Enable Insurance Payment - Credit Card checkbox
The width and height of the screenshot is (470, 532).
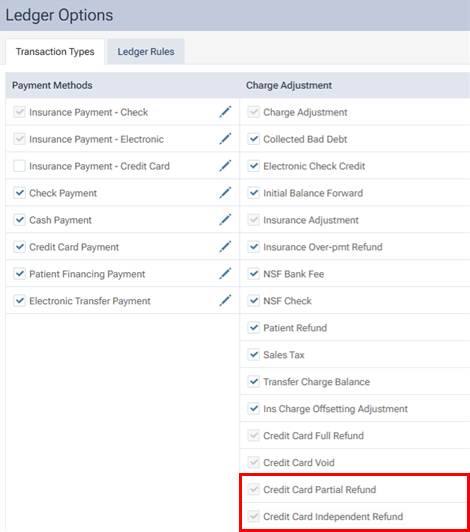(19, 166)
